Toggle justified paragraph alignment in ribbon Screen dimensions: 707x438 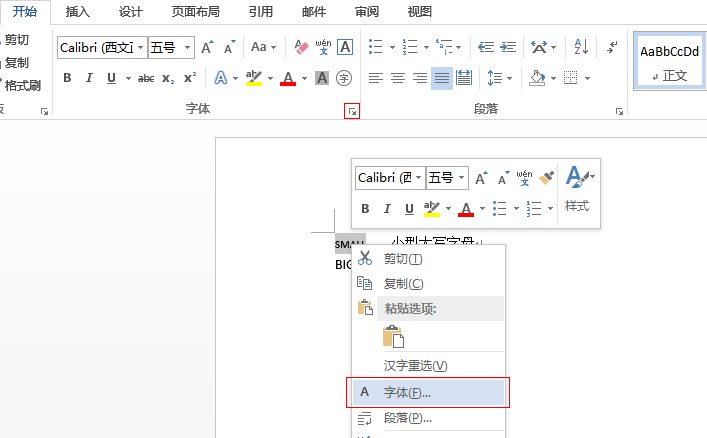(441, 78)
